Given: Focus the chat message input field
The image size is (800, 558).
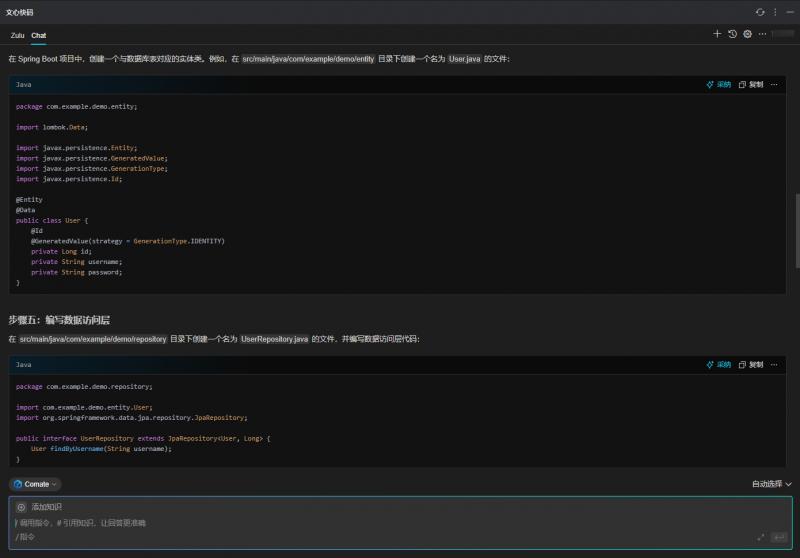Looking at the screenshot, I should (x=380, y=523).
